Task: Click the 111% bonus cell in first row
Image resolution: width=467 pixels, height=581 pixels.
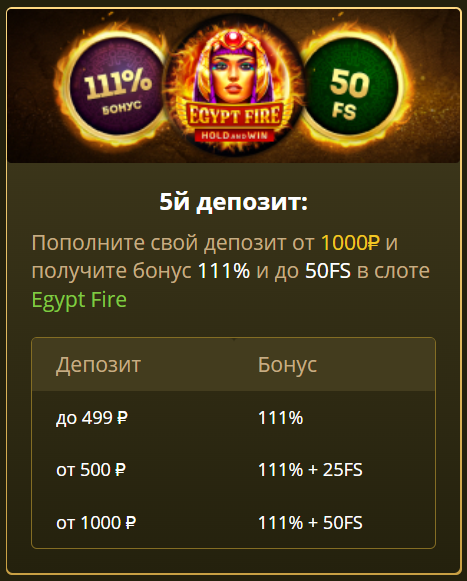Action: tap(281, 418)
